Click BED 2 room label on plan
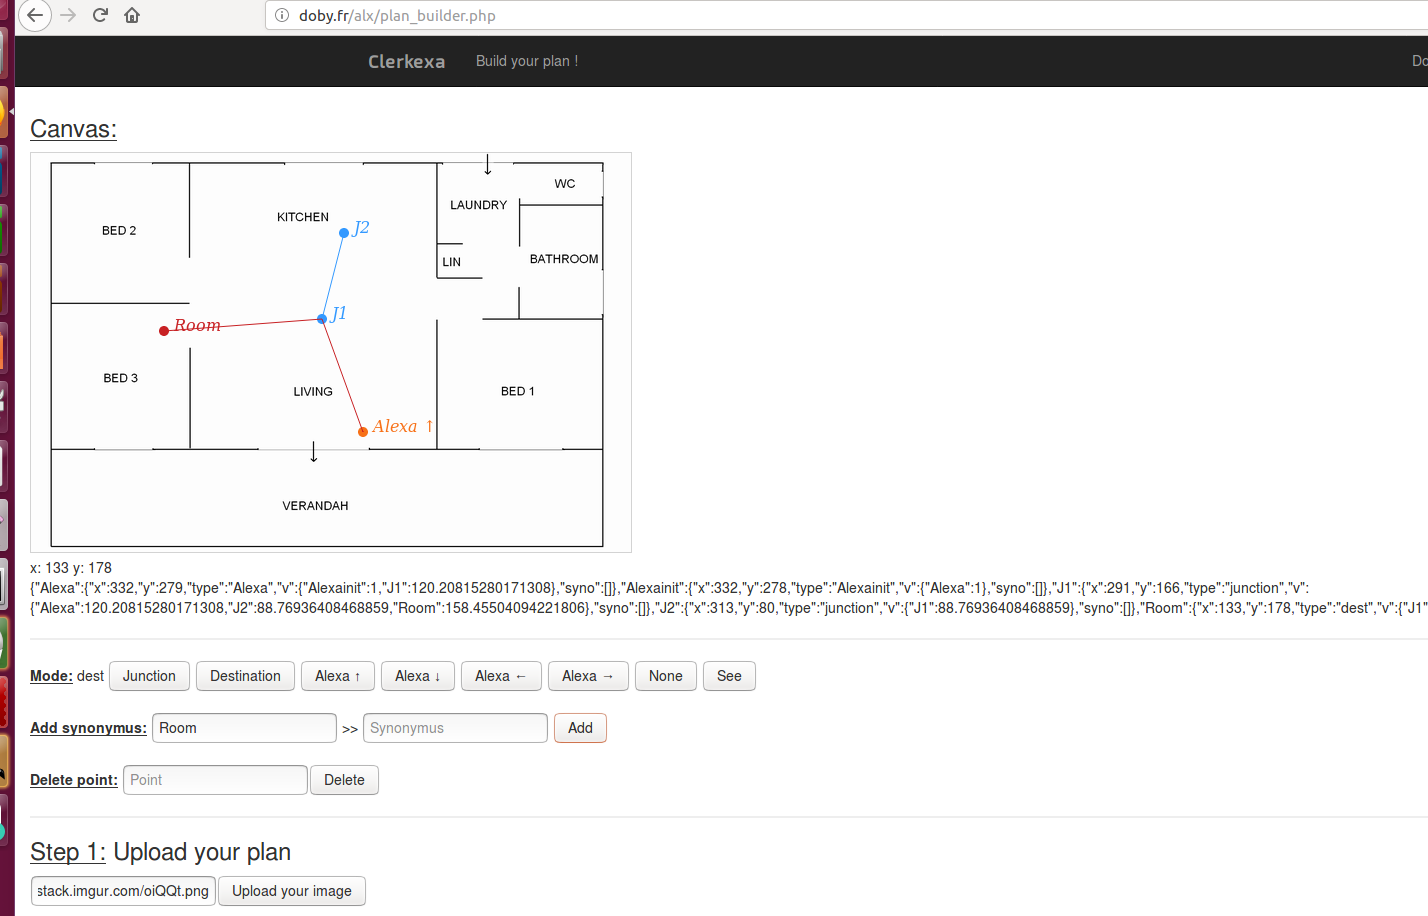 tap(119, 231)
